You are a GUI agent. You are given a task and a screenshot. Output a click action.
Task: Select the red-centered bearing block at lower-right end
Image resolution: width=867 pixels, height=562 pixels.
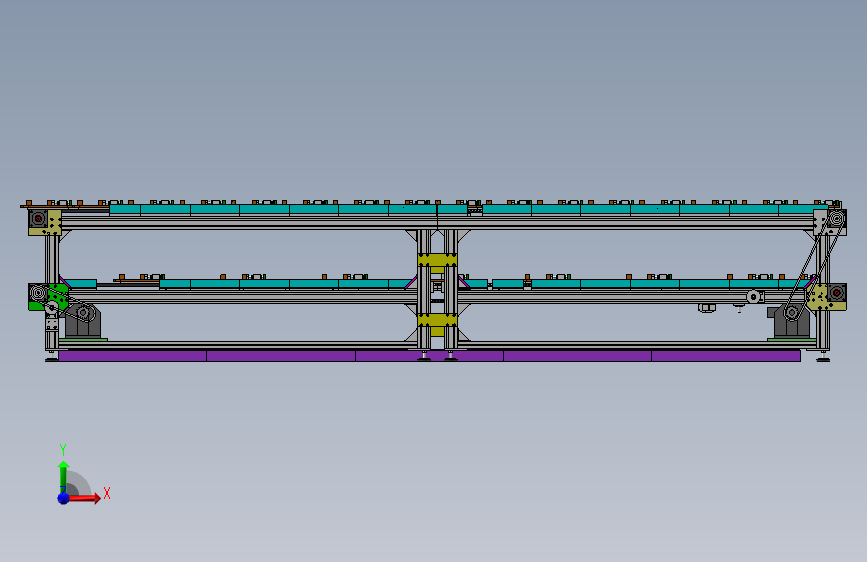[837, 293]
